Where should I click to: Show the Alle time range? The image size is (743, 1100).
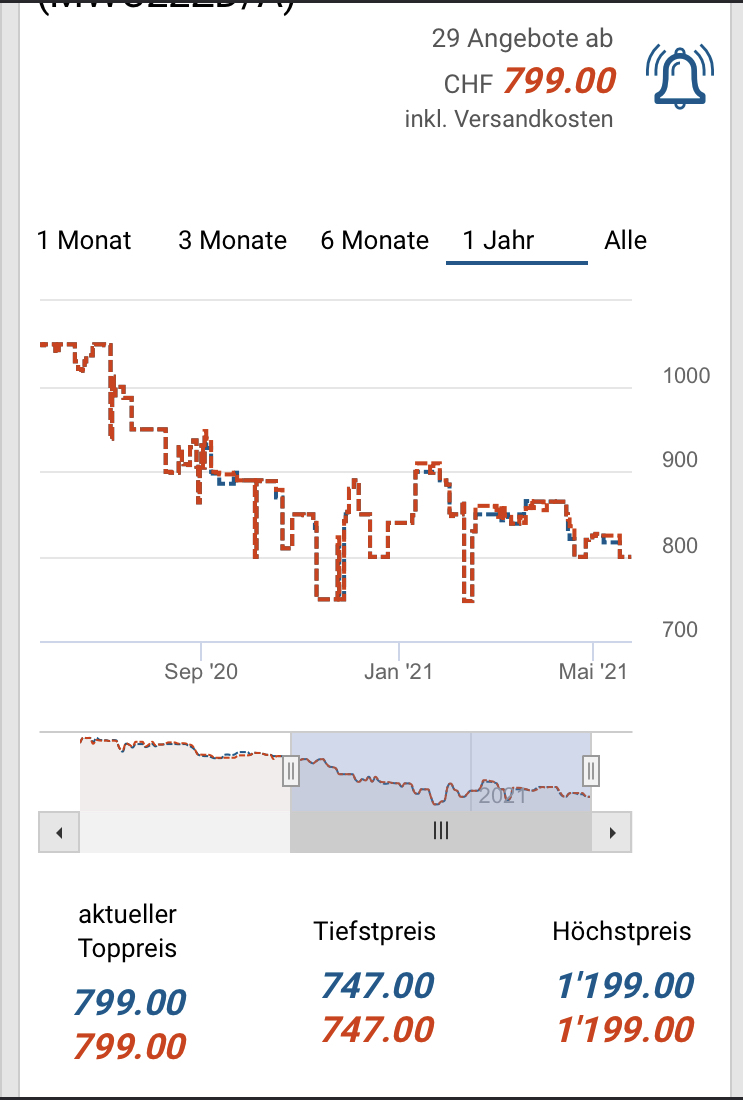point(625,241)
